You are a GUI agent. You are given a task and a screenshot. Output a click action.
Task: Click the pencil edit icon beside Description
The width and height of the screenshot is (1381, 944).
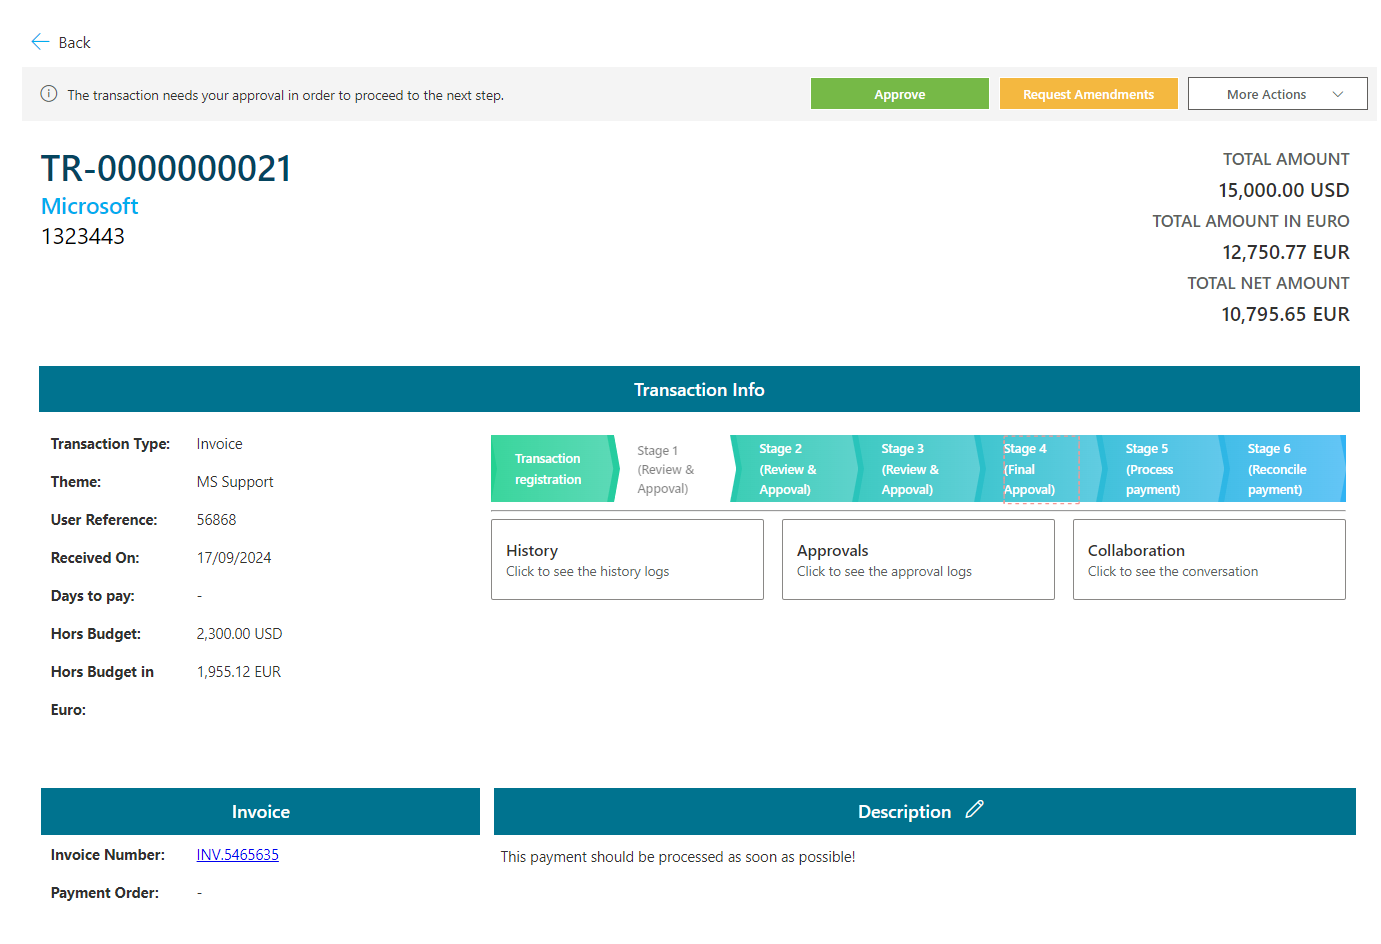click(974, 810)
